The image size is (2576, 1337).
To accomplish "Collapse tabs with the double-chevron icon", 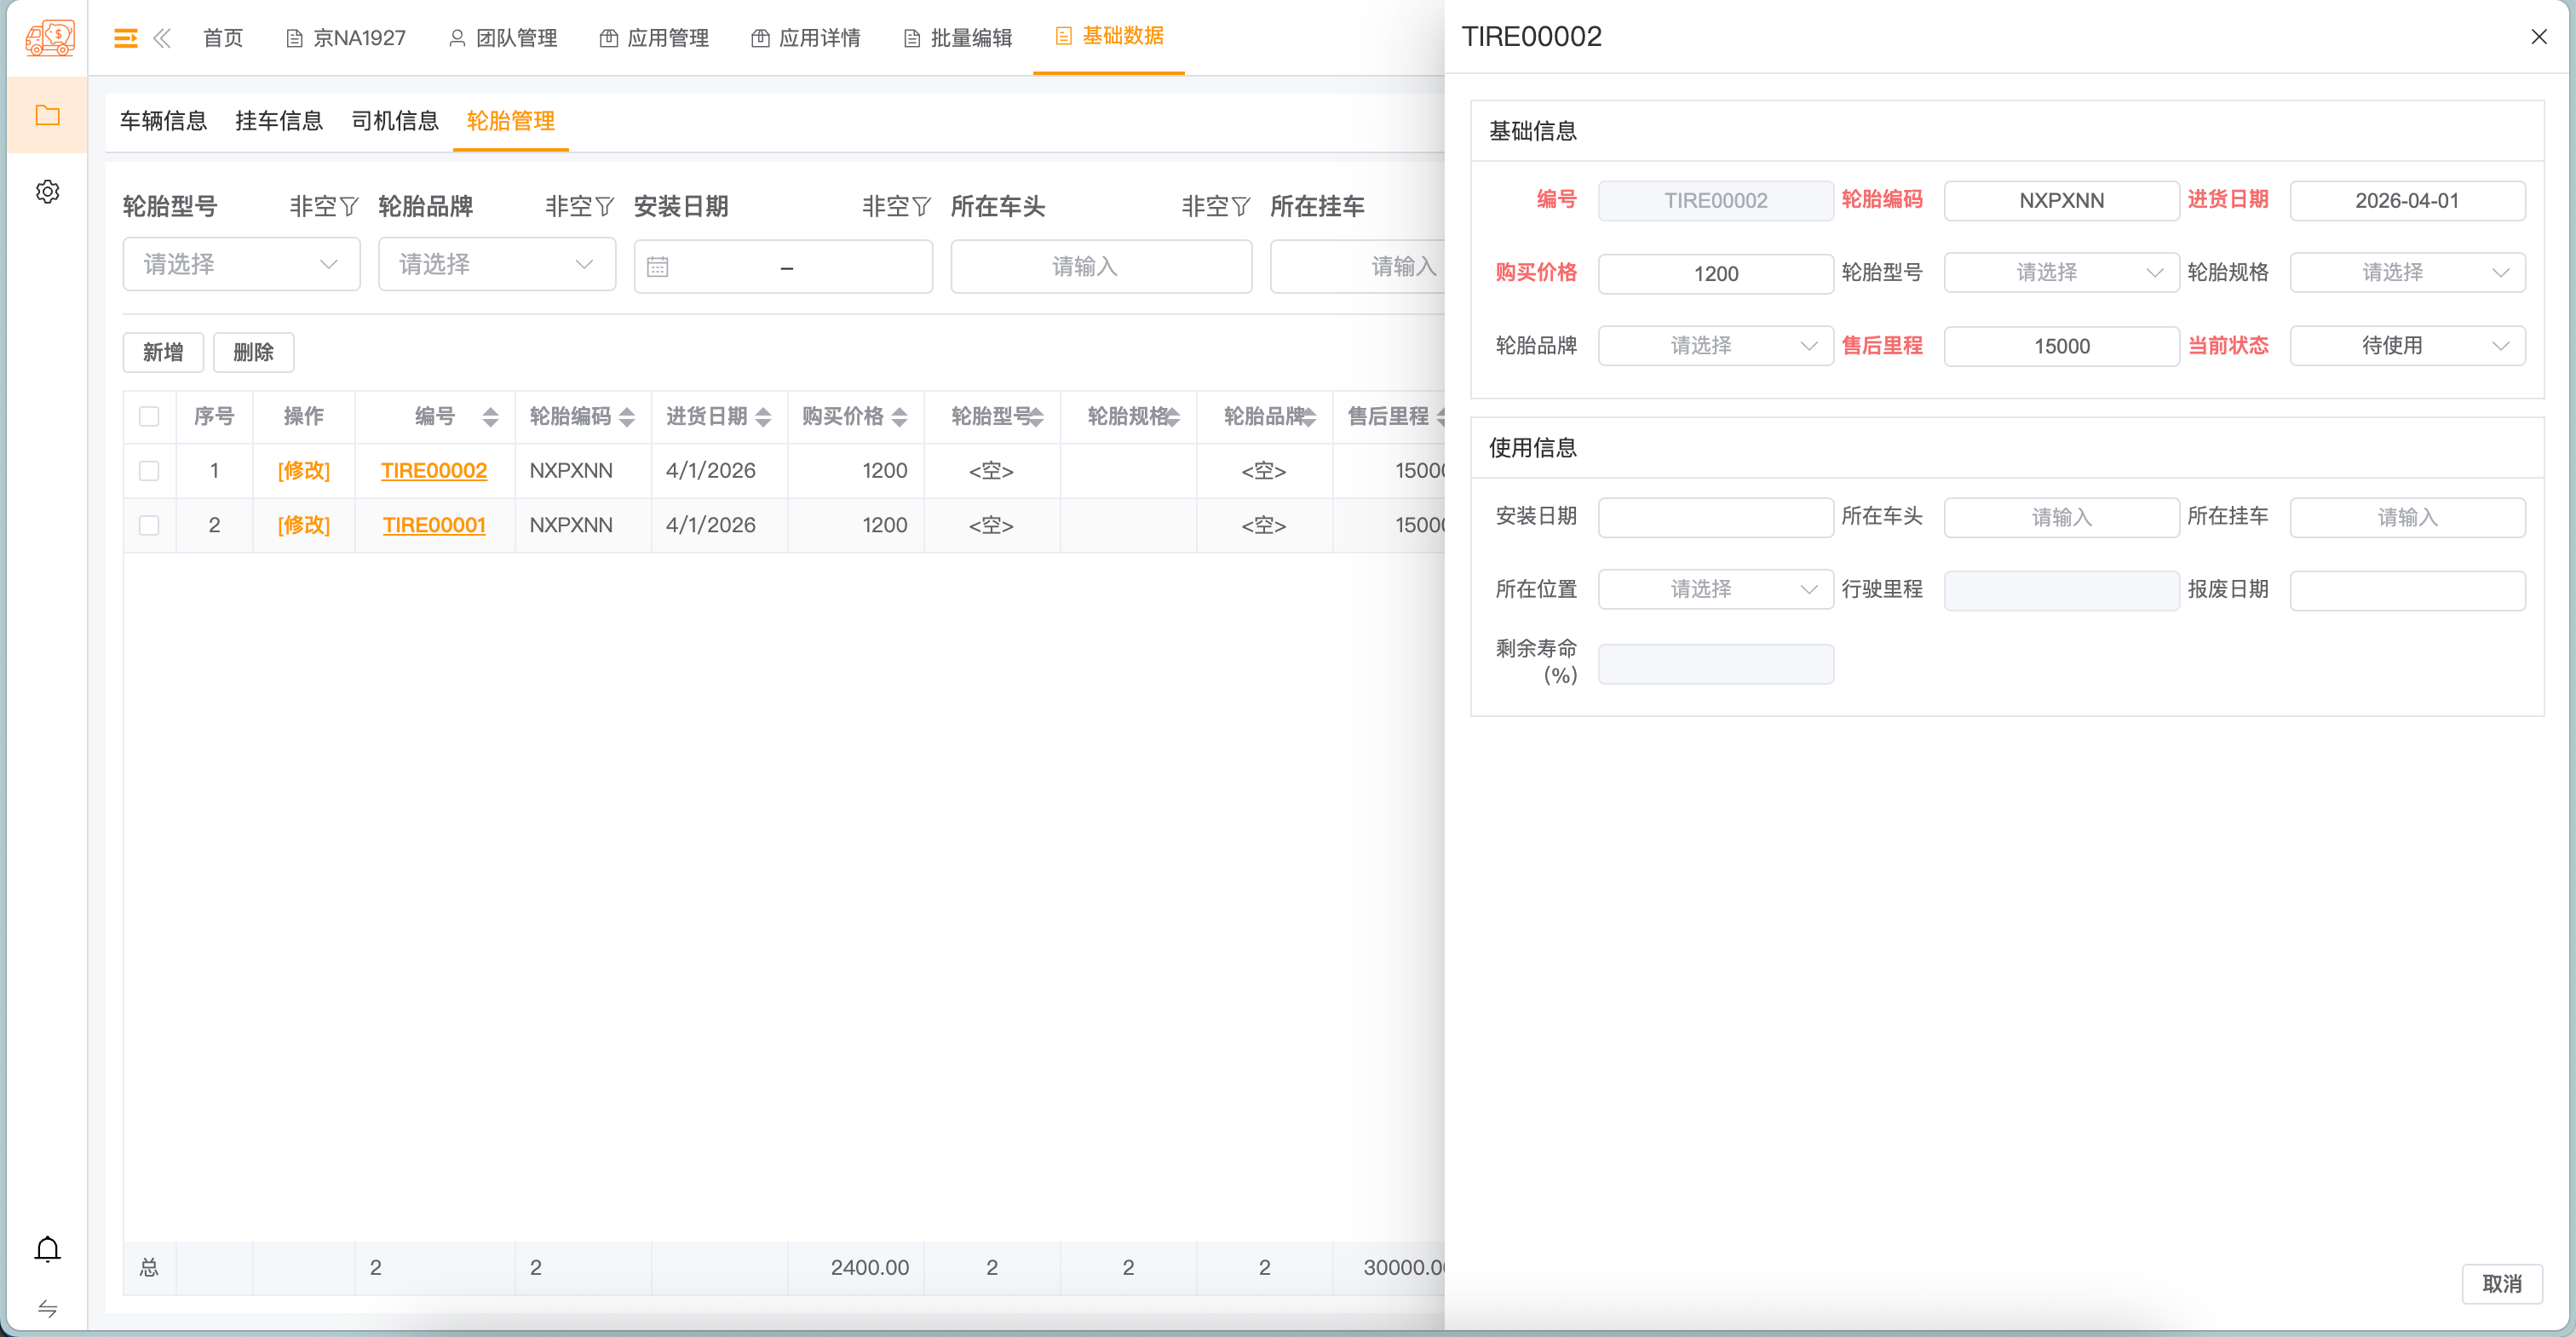I will tap(163, 37).
